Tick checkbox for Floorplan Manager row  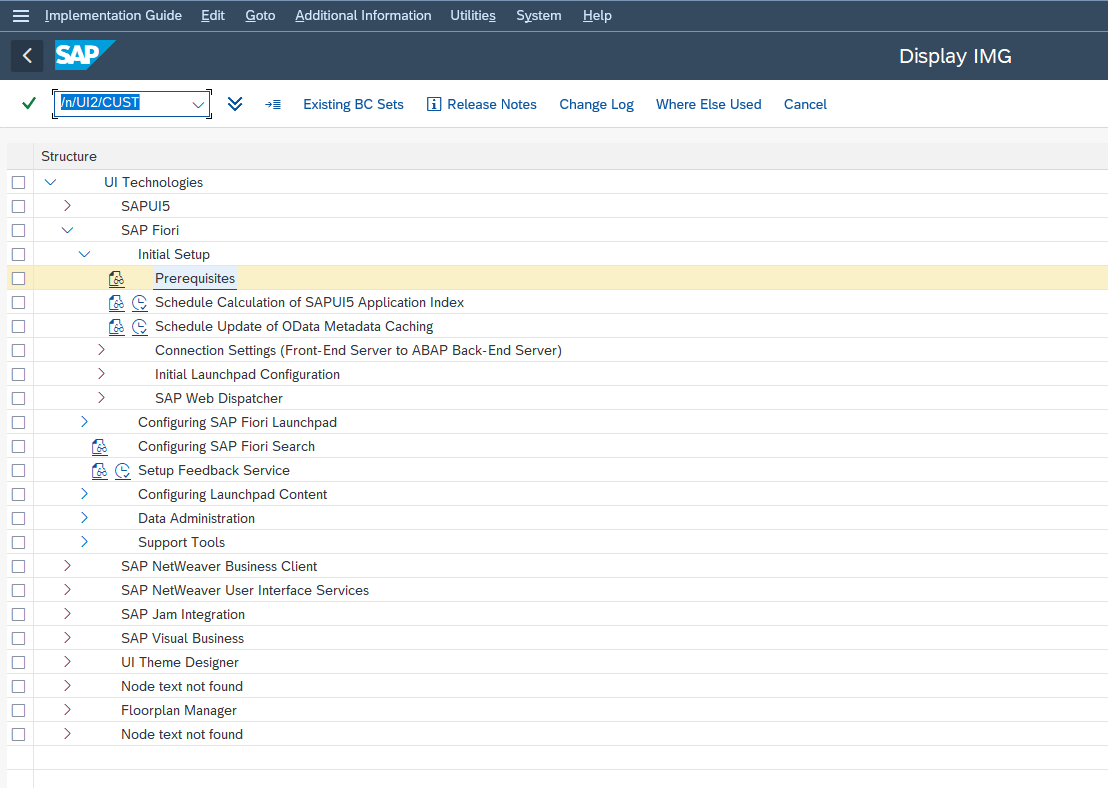(18, 711)
